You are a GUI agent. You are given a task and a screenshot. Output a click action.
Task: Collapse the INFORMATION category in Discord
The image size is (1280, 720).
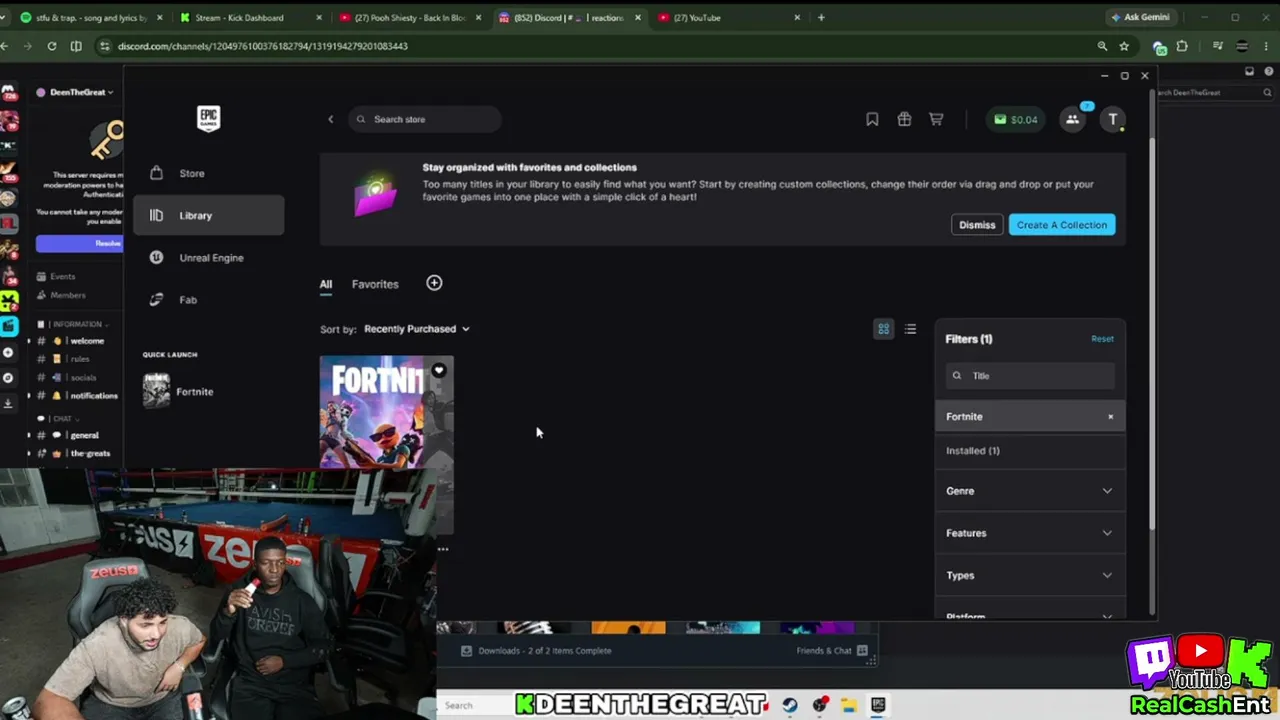75,324
